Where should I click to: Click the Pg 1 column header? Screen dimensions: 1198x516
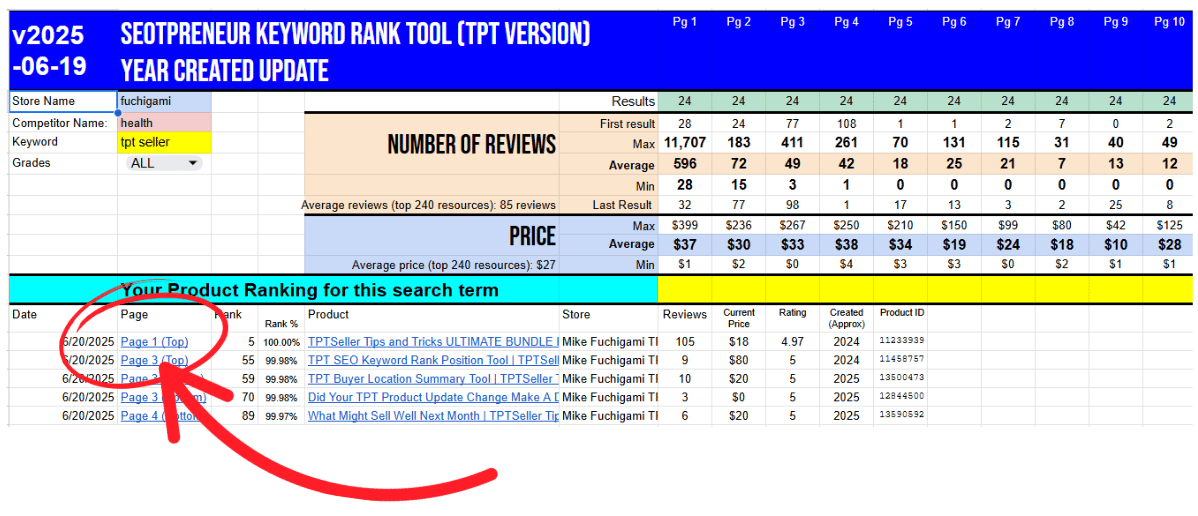(683, 22)
